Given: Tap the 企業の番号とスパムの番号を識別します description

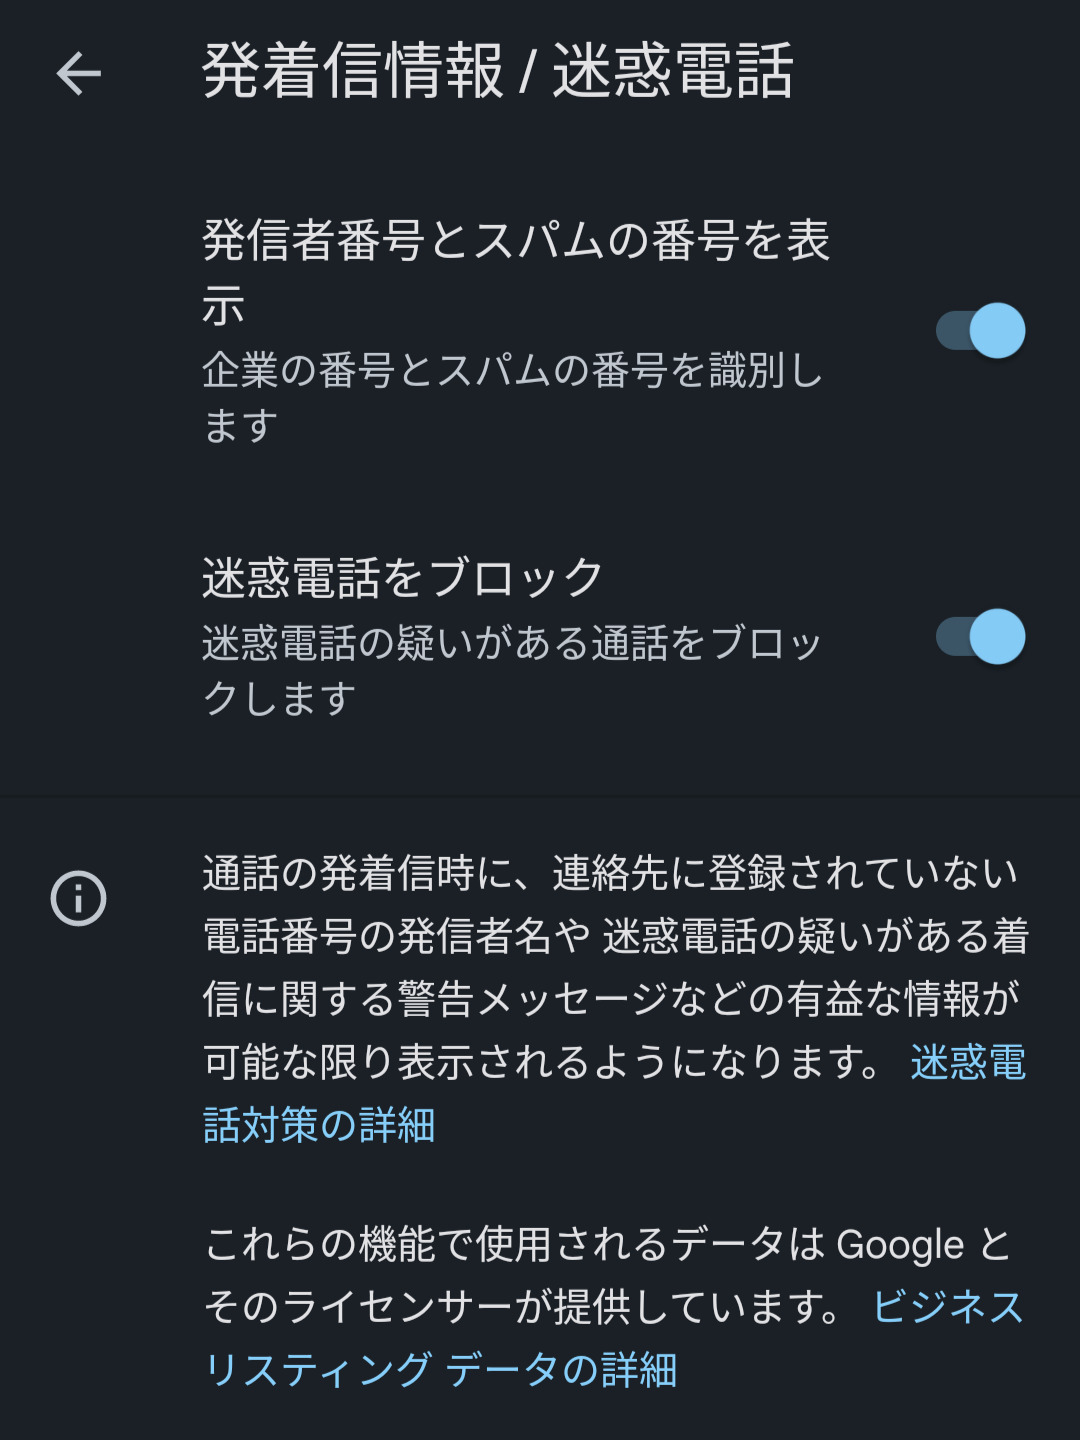Looking at the screenshot, I should pos(512,372).
